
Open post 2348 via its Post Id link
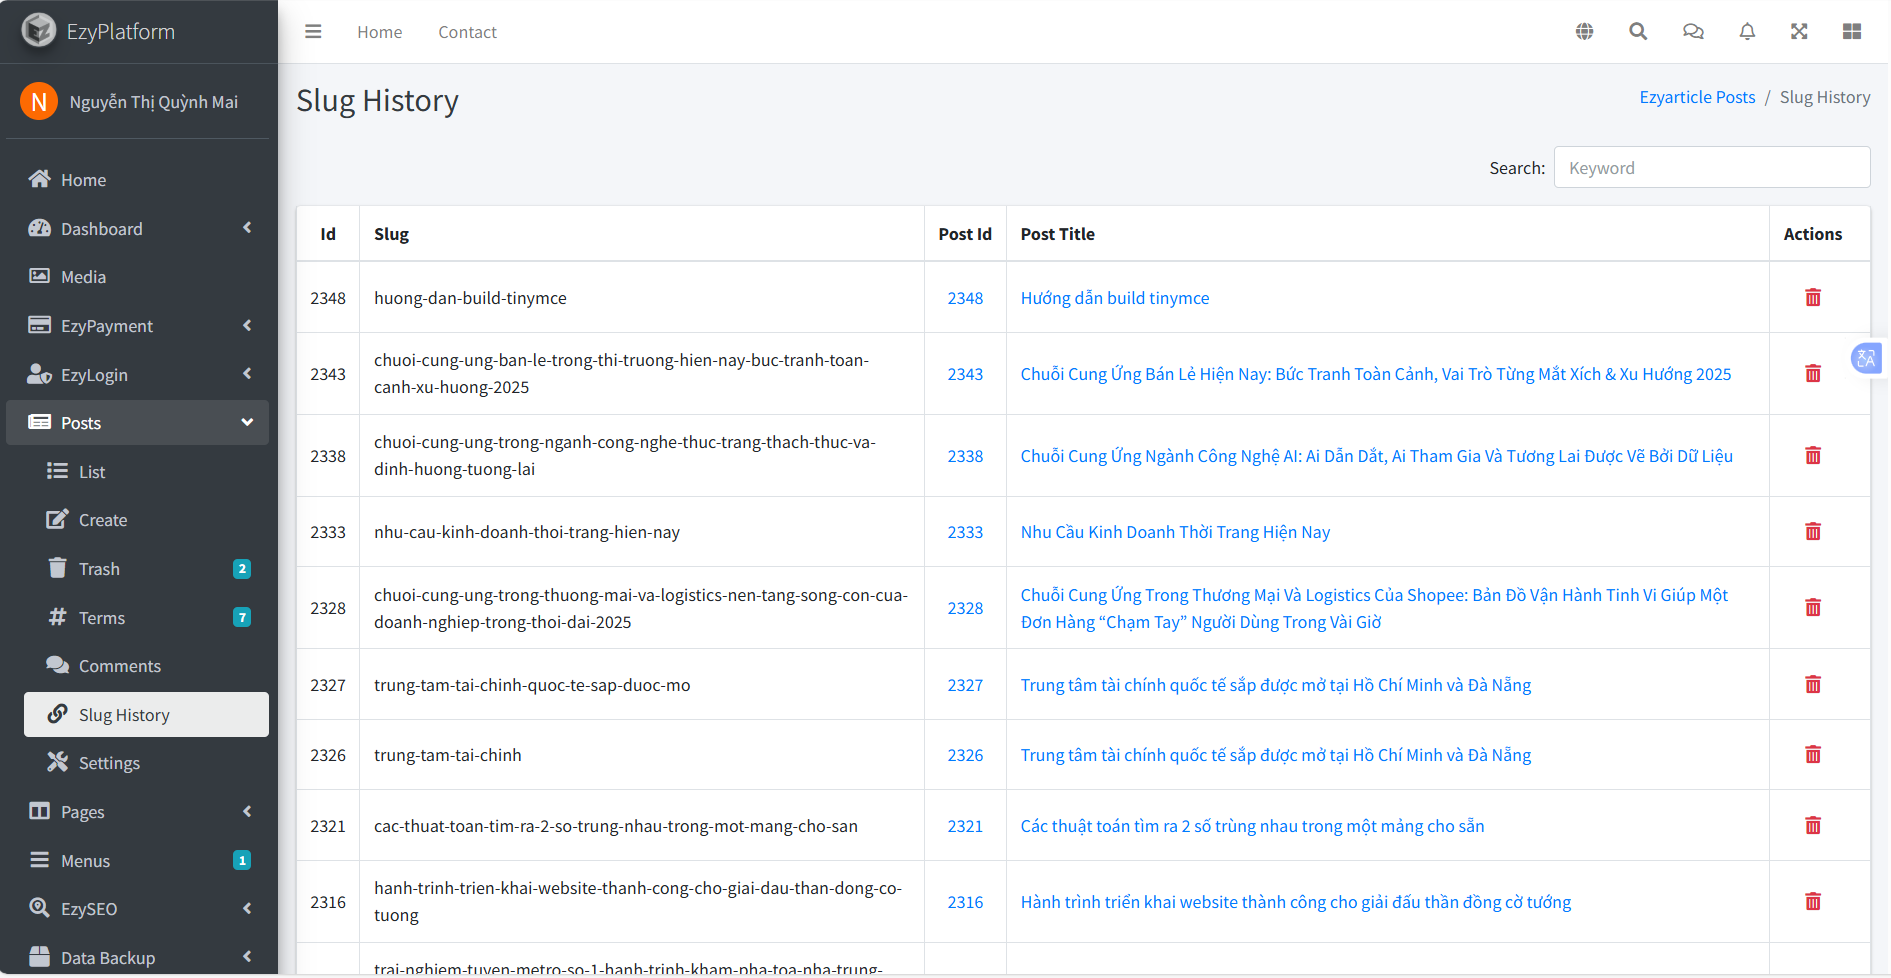(964, 297)
